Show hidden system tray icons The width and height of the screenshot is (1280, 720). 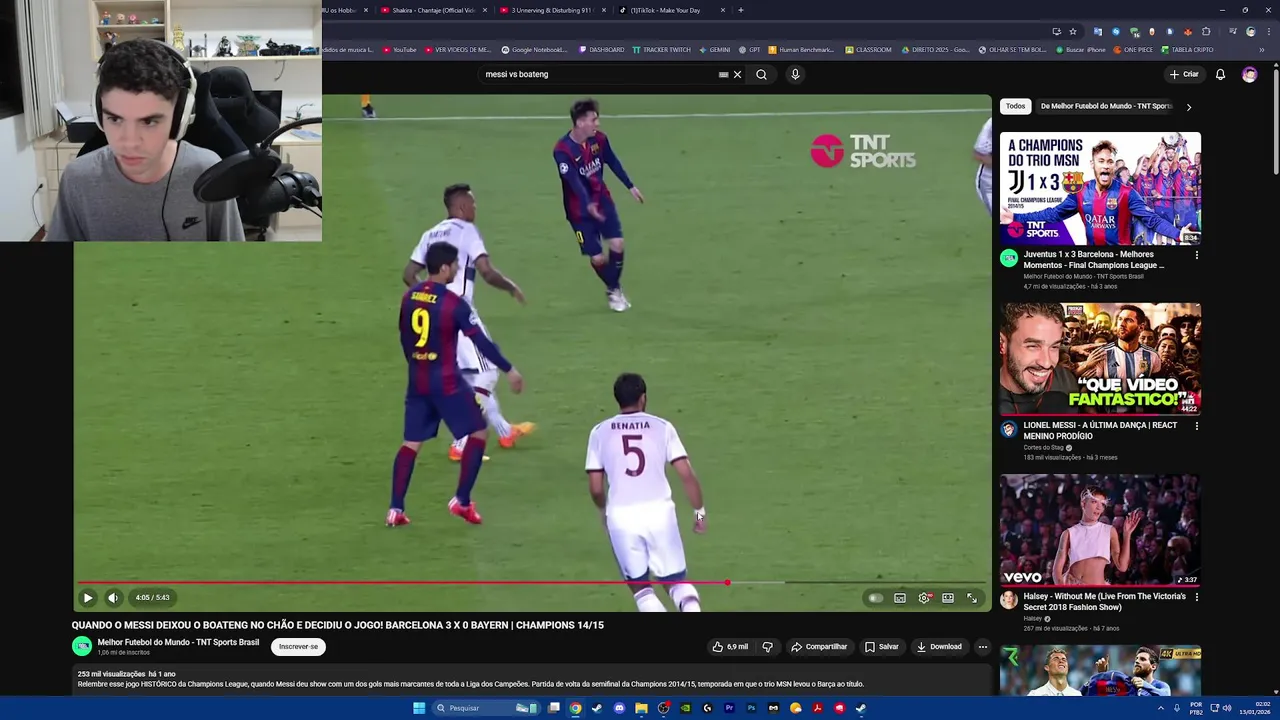point(1160,708)
